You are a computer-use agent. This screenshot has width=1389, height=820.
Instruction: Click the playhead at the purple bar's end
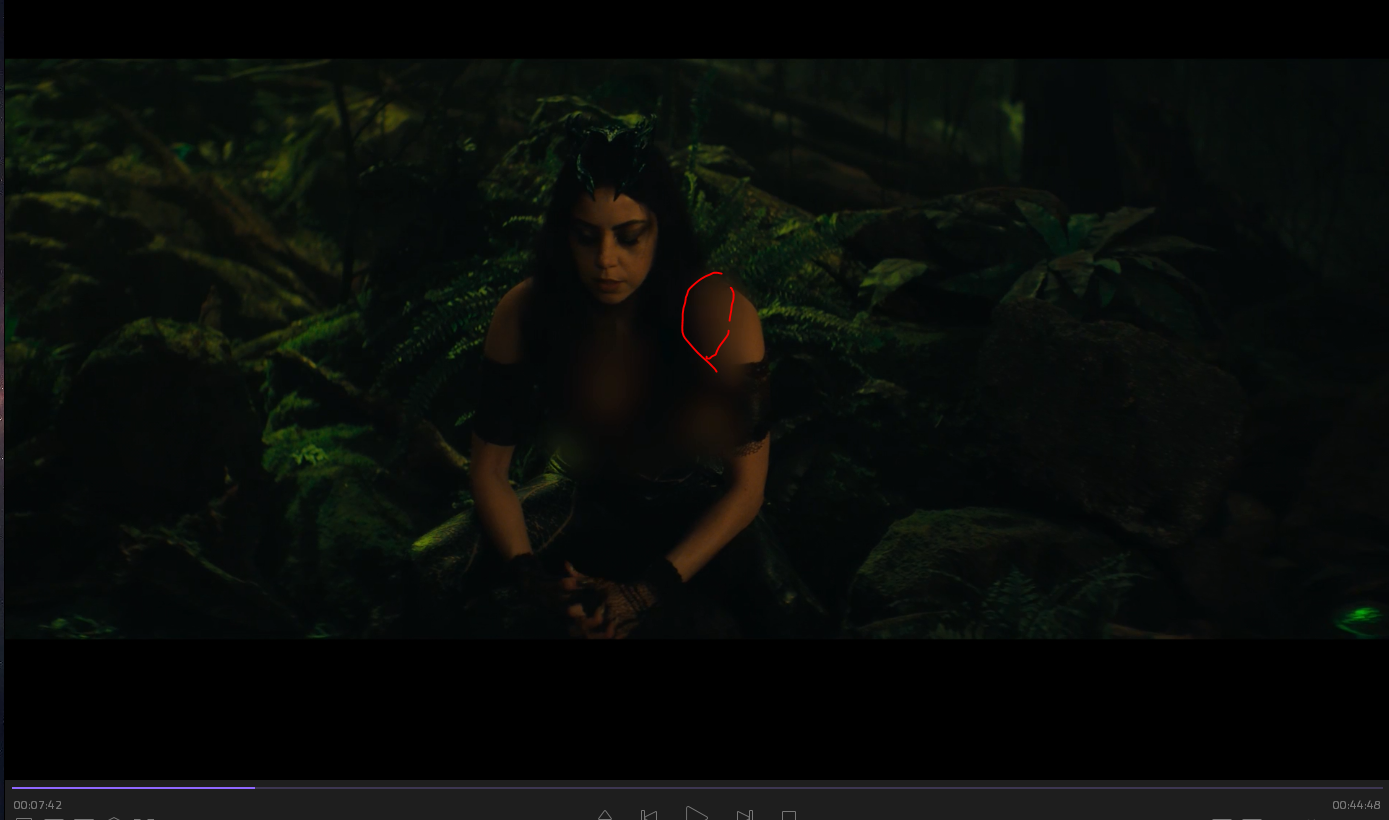(254, 788)
